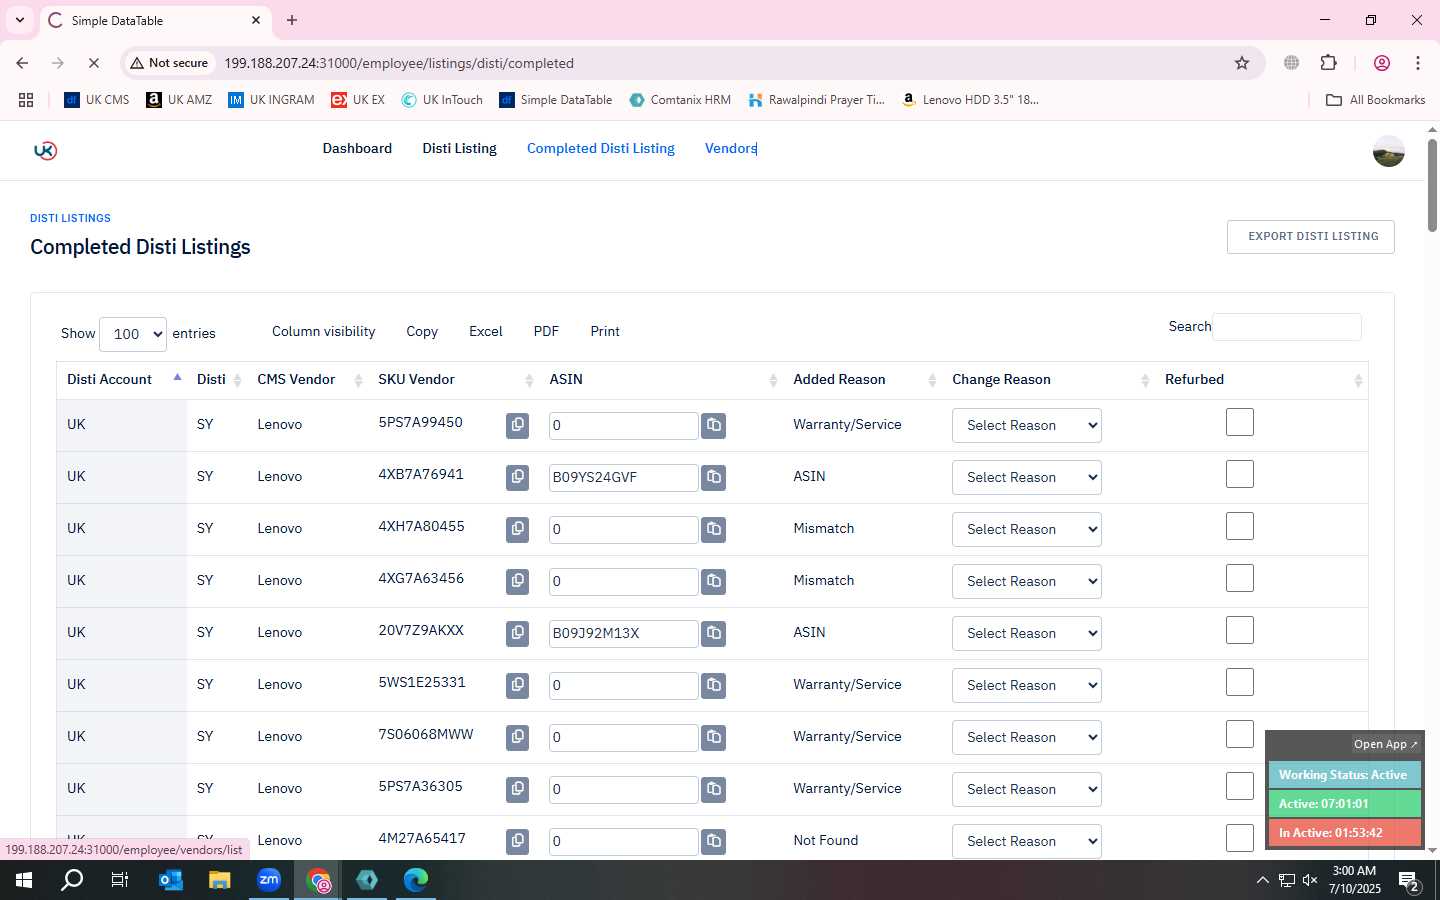Copy SKU 7S06068MWW with its copy icon
1440x900 pixels.
[517, 737]
